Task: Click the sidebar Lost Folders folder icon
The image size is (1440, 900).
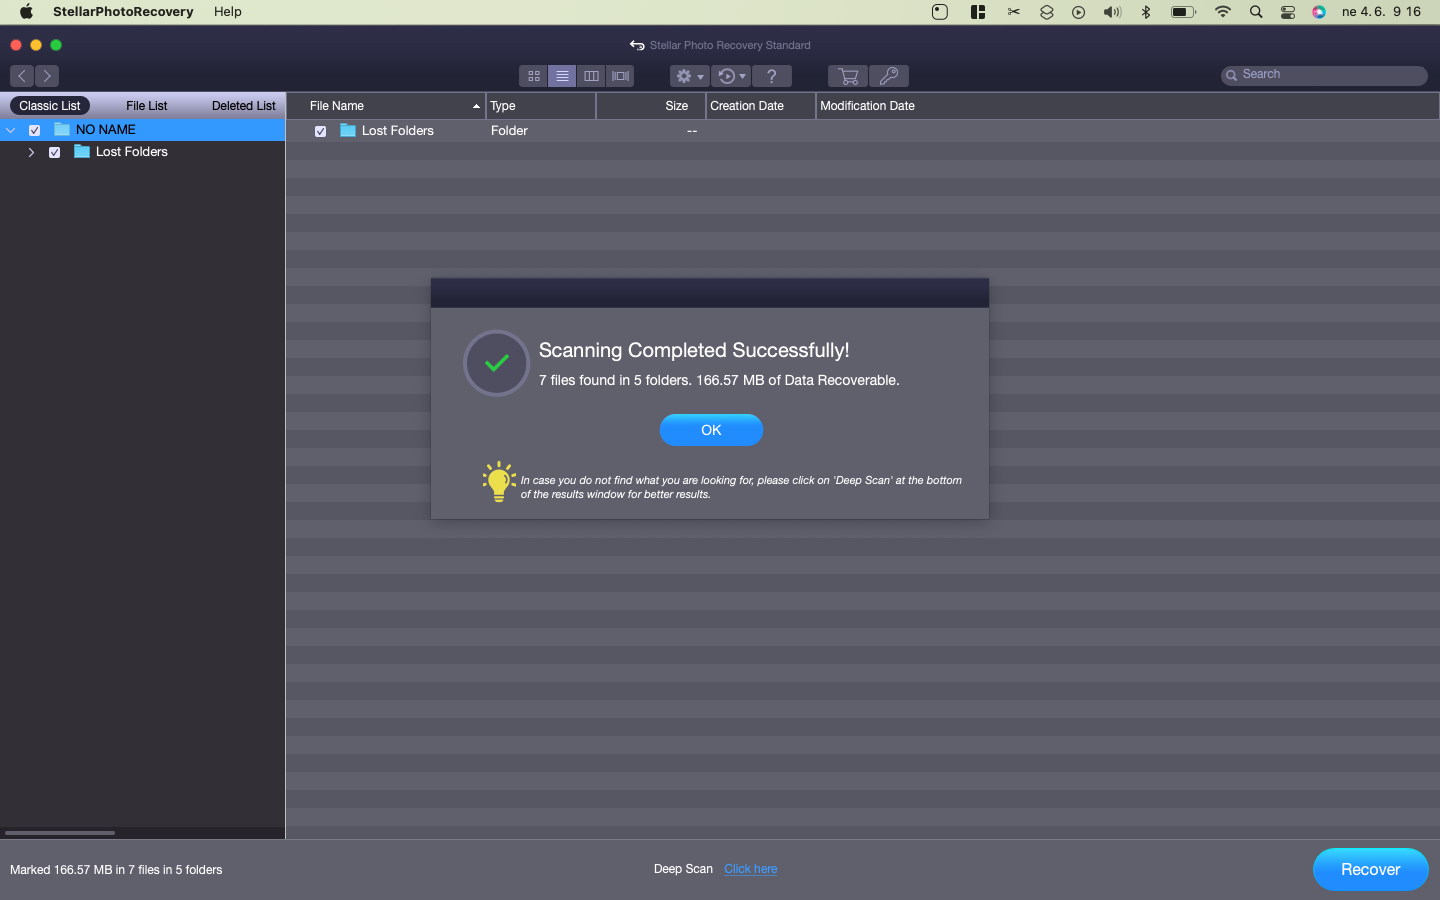Action: pyautogui.click(x=82, y=151)
